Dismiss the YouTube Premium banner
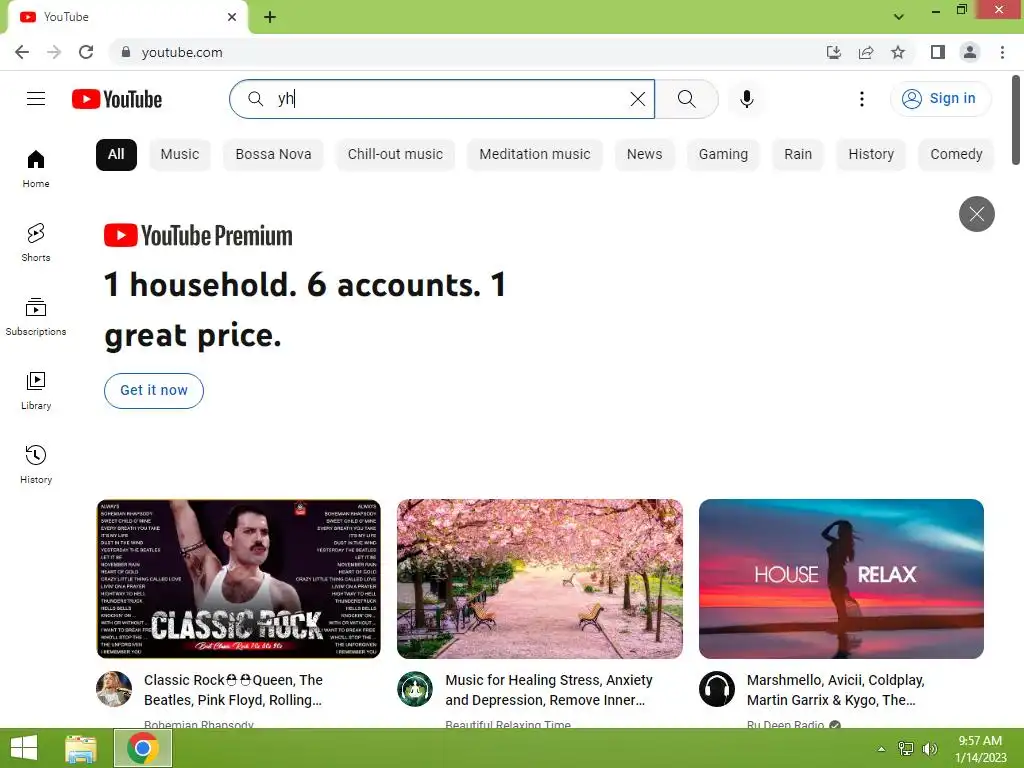 [976, 214]
